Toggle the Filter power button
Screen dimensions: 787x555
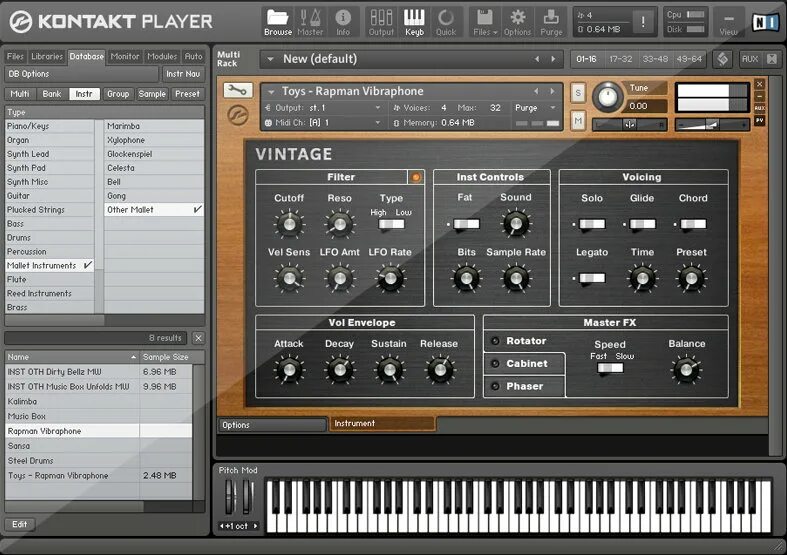coord(416,177)
